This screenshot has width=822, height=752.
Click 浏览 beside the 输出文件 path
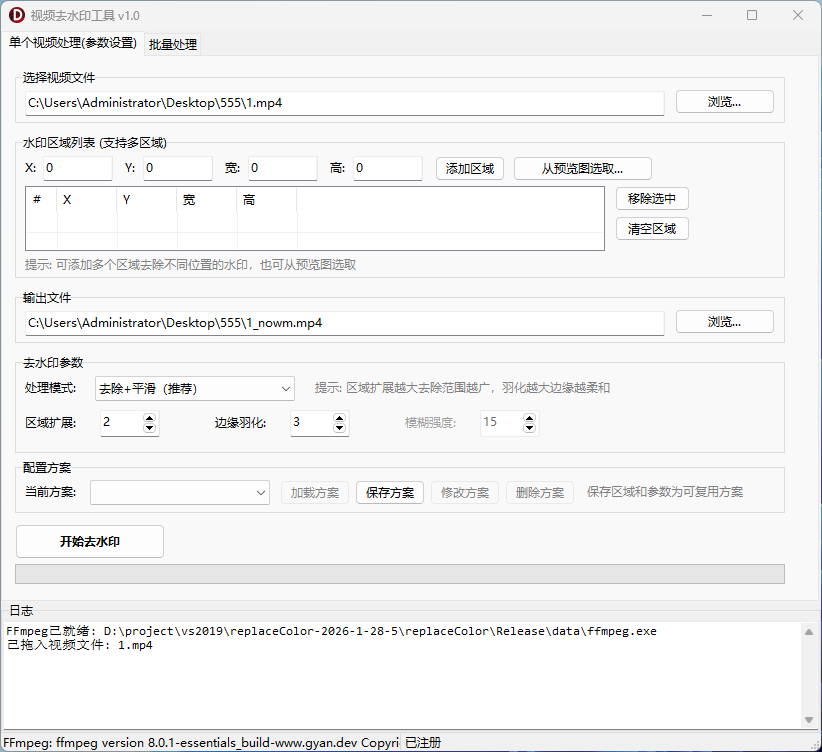click(x=724, y=321)
